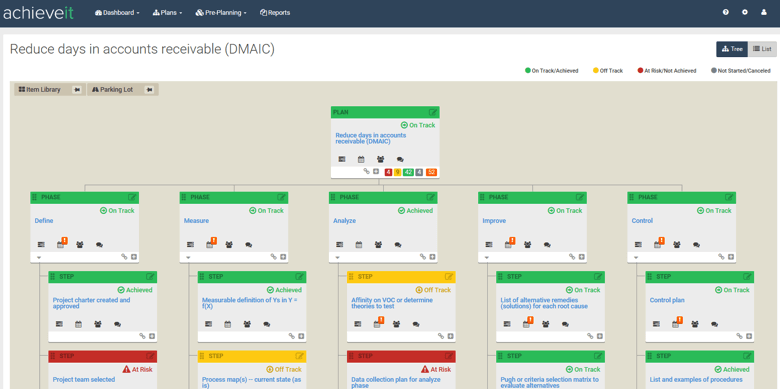Edit the Project charter step card

click(150, 277)
